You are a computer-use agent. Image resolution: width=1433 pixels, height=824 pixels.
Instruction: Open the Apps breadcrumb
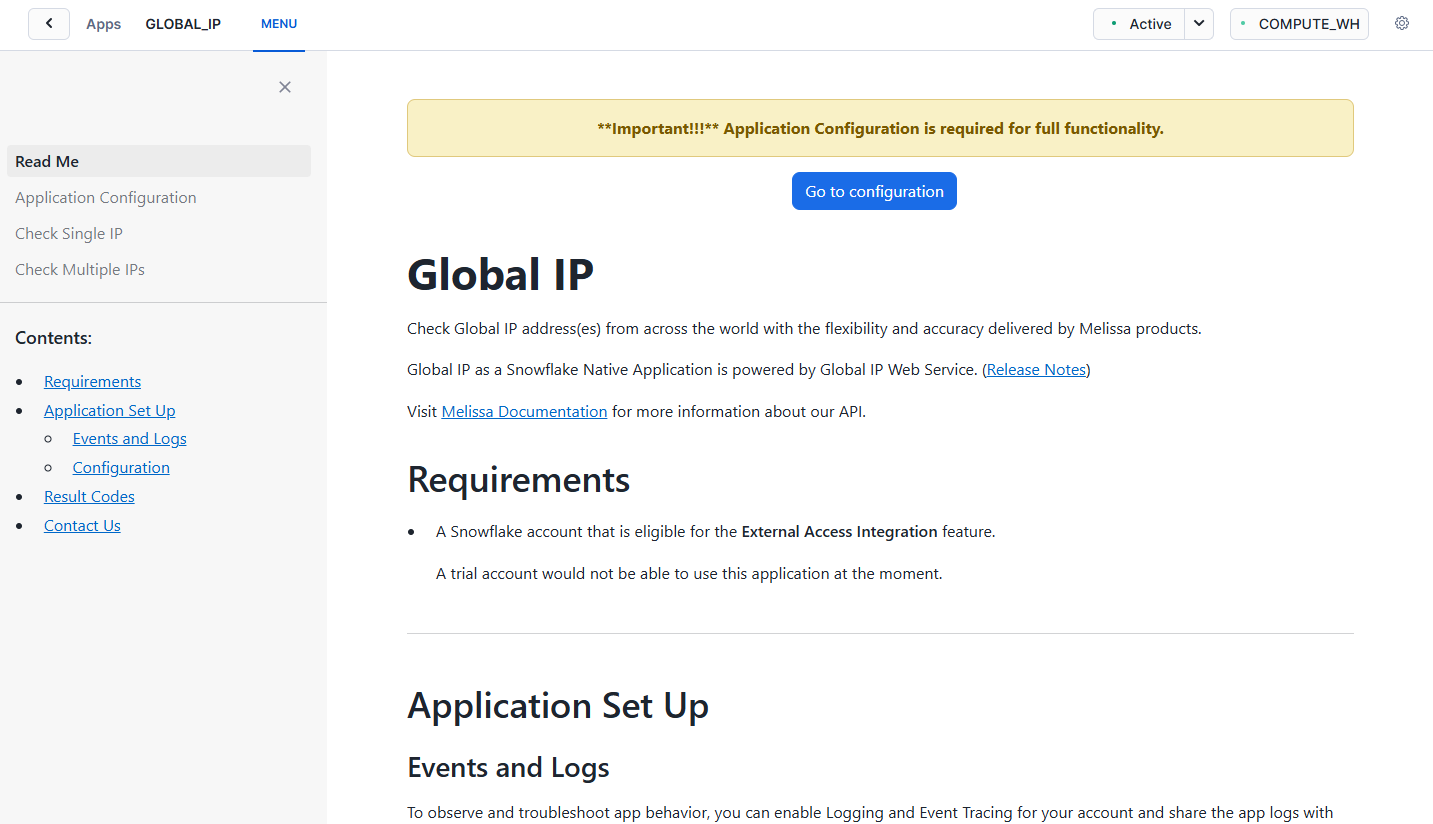pyautogui.click(x=104, y=24)
